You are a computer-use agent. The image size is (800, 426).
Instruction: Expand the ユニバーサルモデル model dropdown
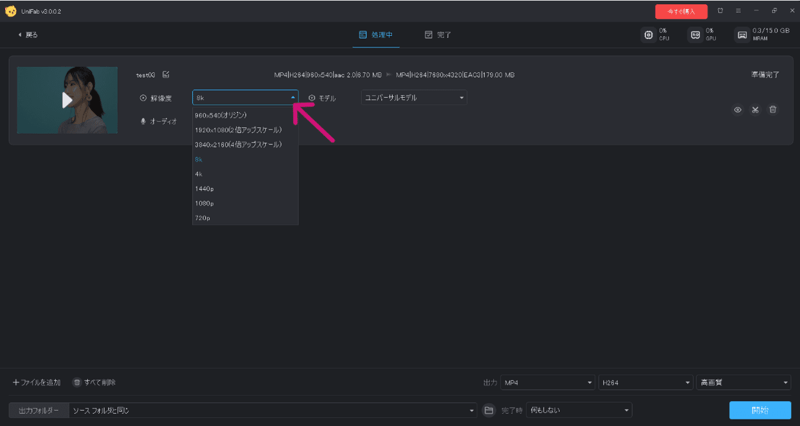(414, 98)
